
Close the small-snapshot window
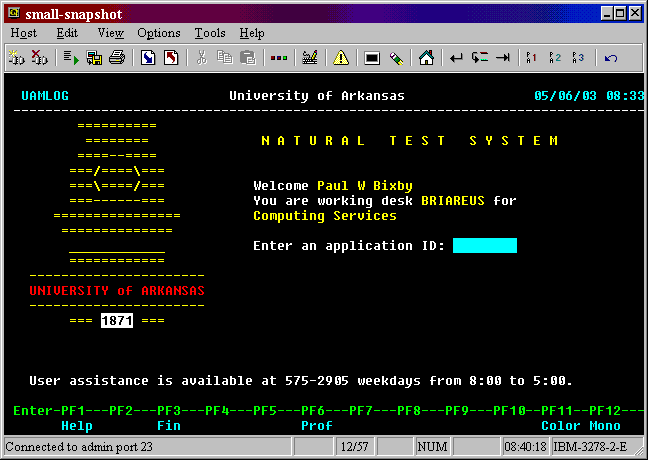(635, 14)
